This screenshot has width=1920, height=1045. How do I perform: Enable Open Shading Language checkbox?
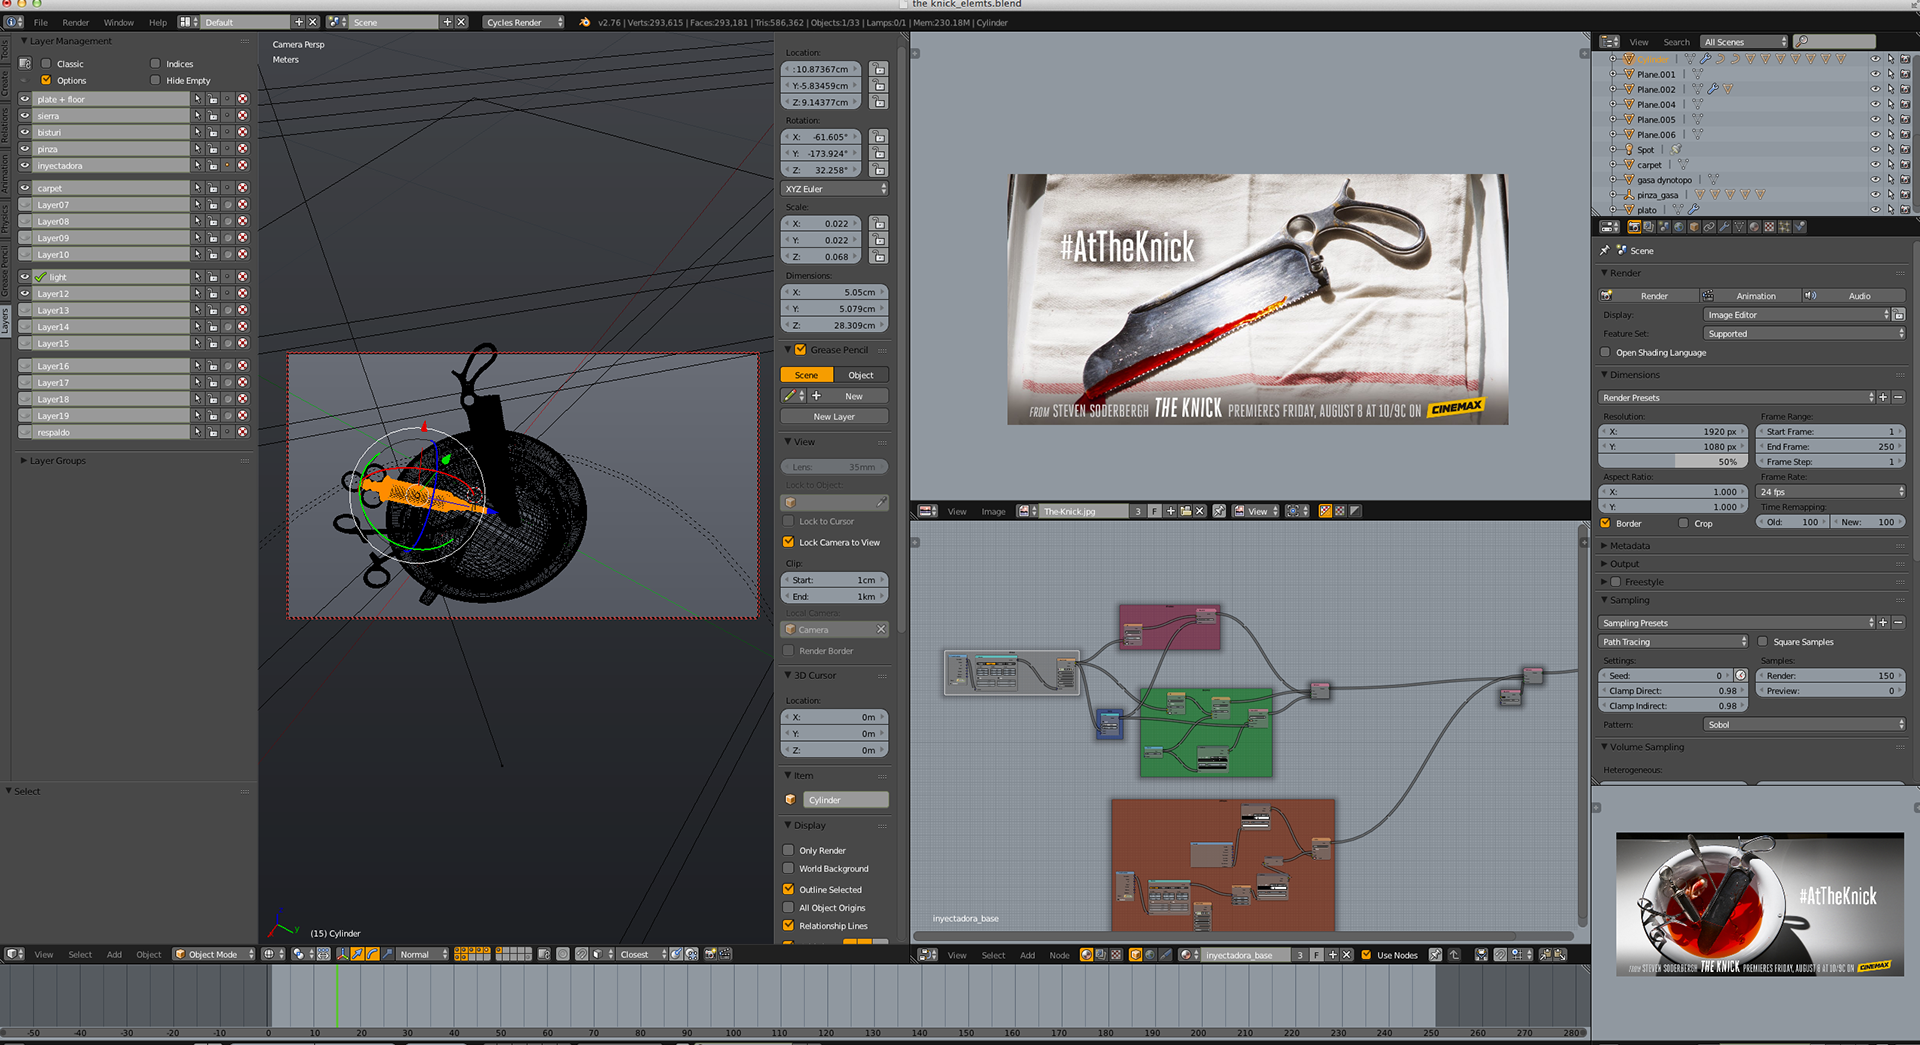(1606, 352)
